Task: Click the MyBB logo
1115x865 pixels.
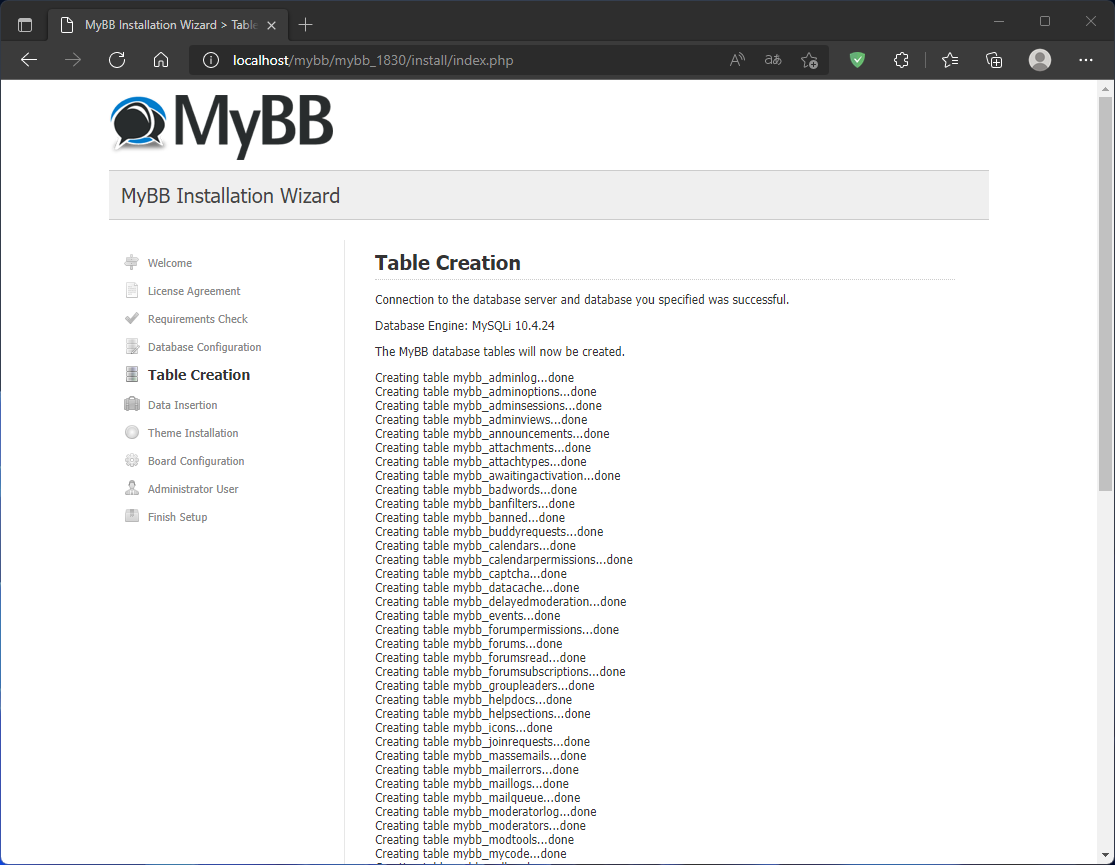Action: click(x=222, y=125)
